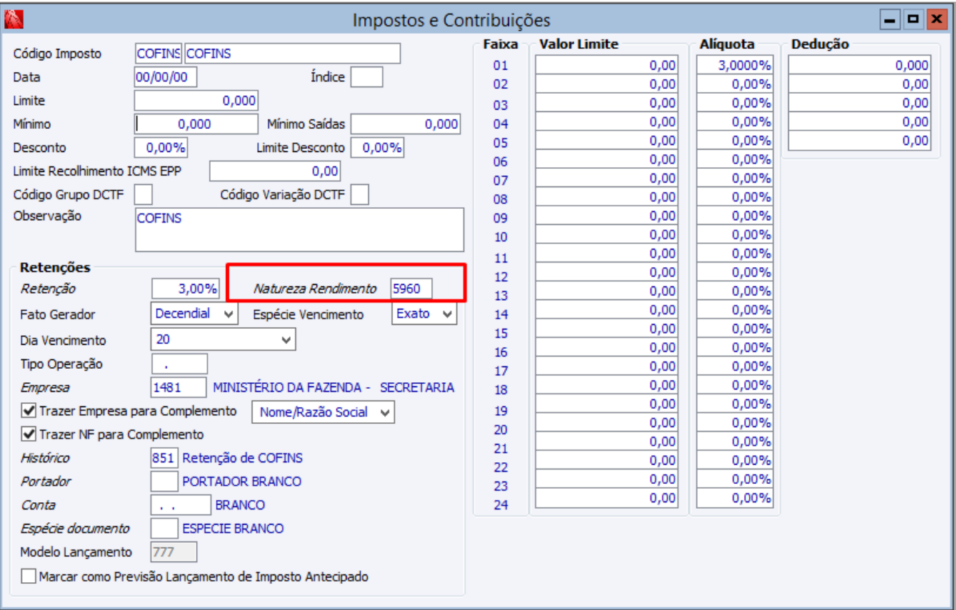Click the Valor Limite field for faixa 24

pyautogui.click(x=607, y=498)
